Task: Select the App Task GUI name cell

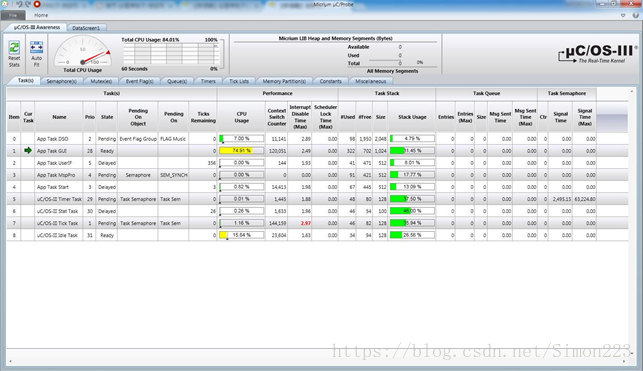Action: (x=59, y=151)
